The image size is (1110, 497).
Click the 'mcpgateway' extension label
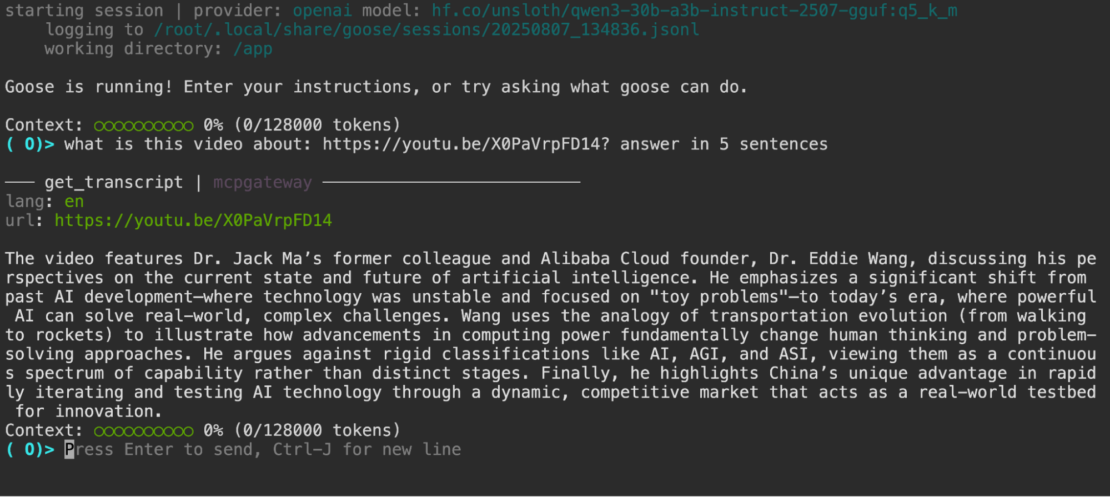tap(262, 182)
